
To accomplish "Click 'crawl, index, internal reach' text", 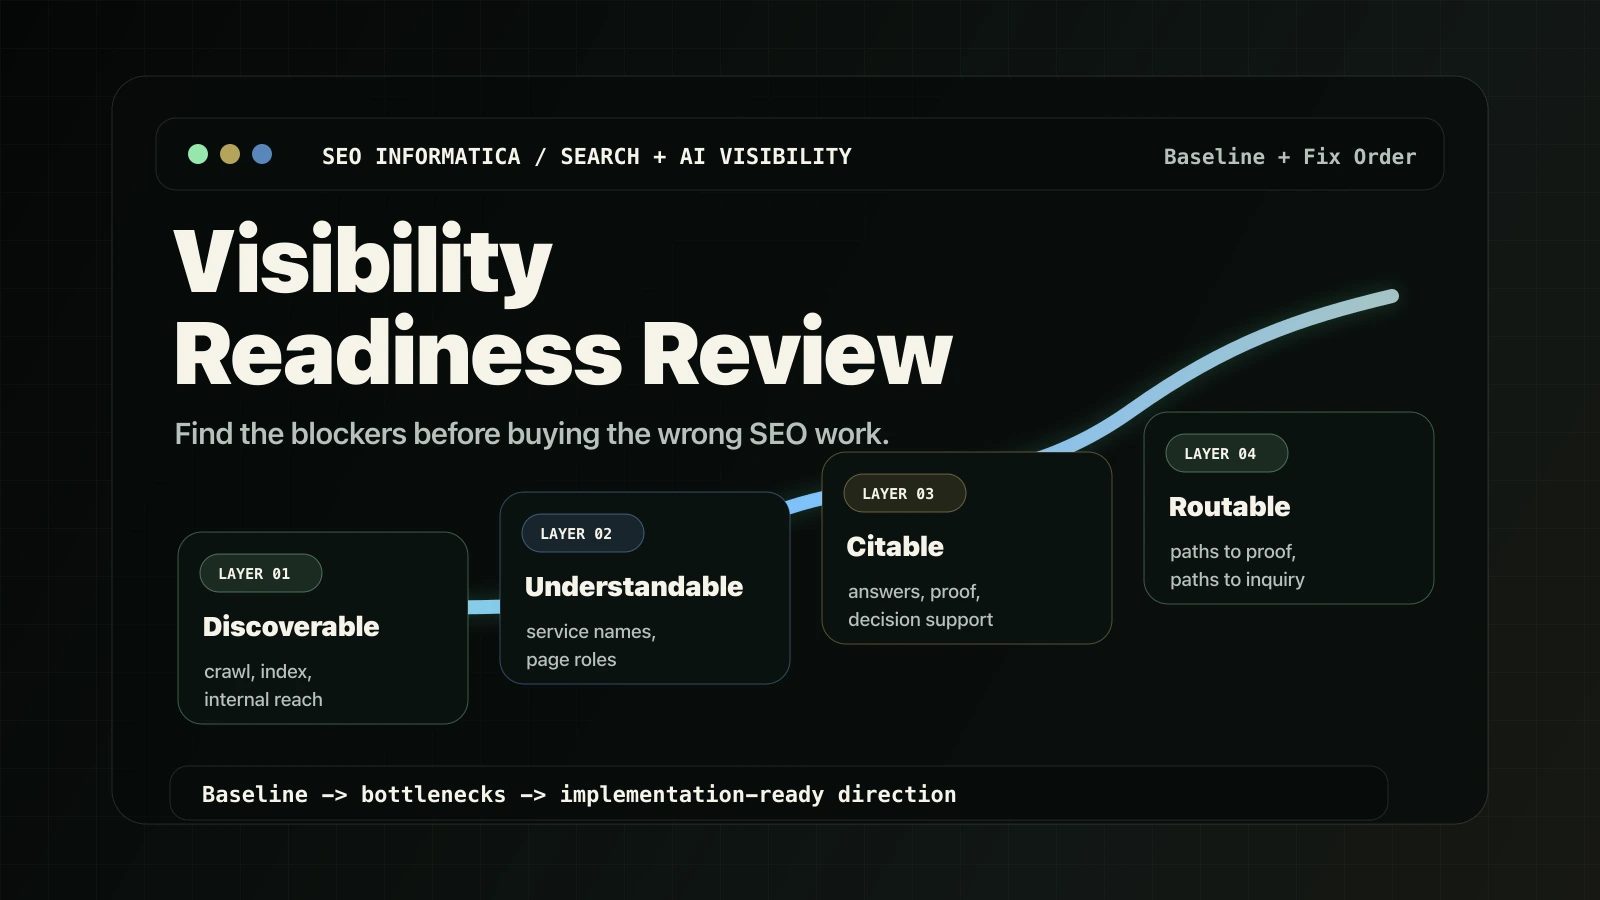I will pos(263,686).
